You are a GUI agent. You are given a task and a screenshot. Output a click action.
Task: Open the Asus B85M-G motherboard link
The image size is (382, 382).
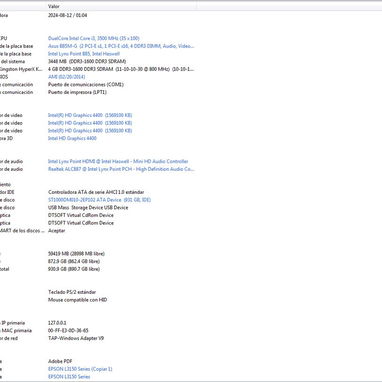121,46
